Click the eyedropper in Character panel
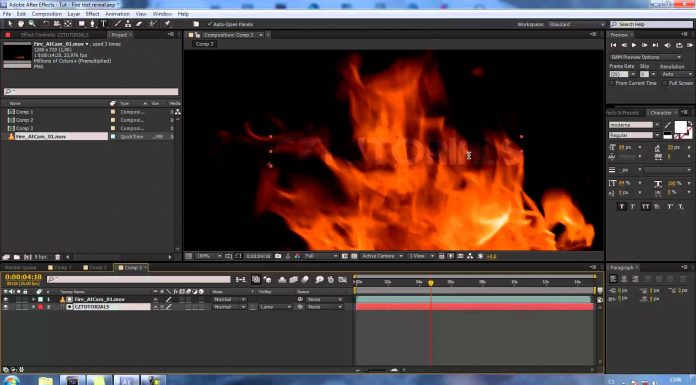The image size is (696, 385). [669, 126]
